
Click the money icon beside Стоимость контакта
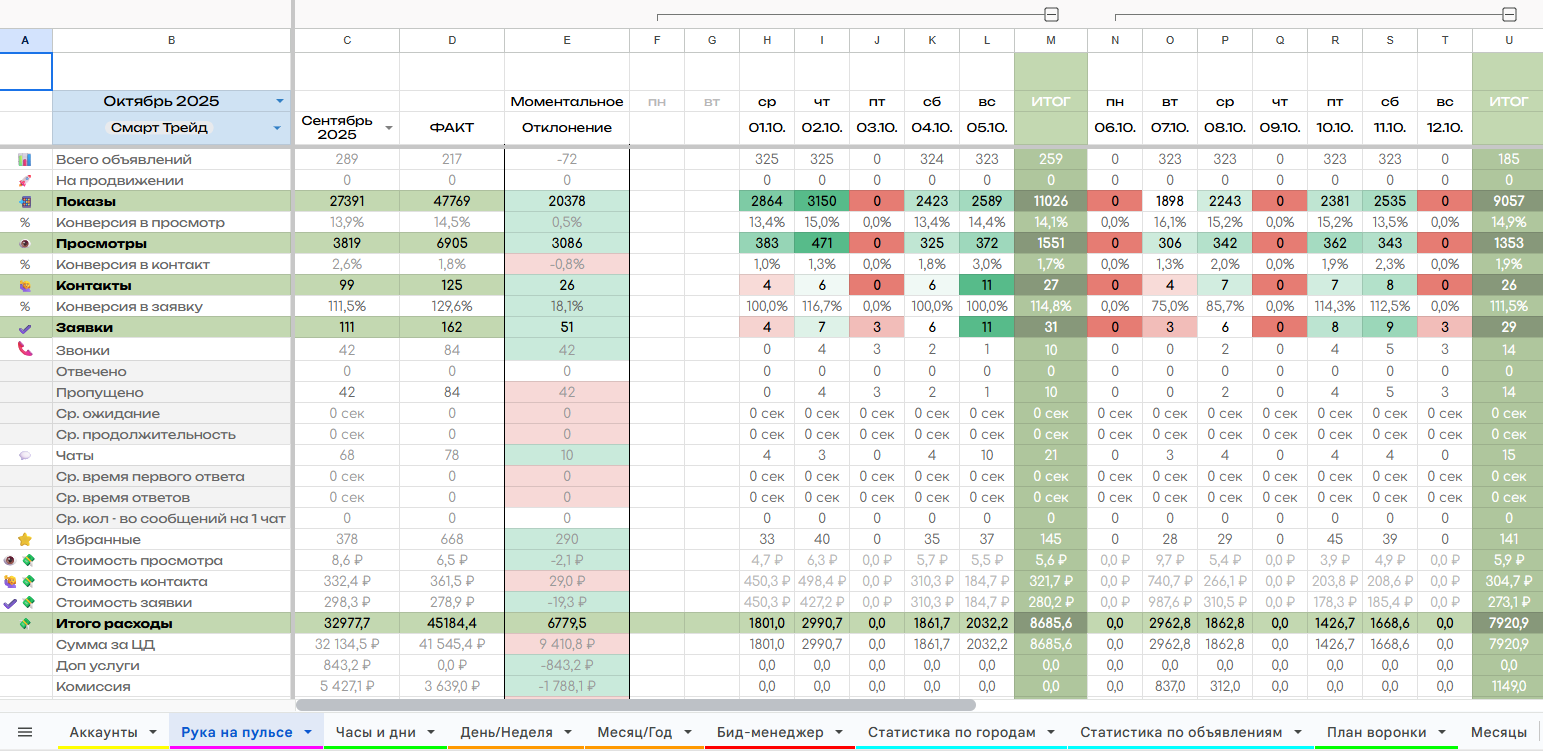tap(30, 581)
